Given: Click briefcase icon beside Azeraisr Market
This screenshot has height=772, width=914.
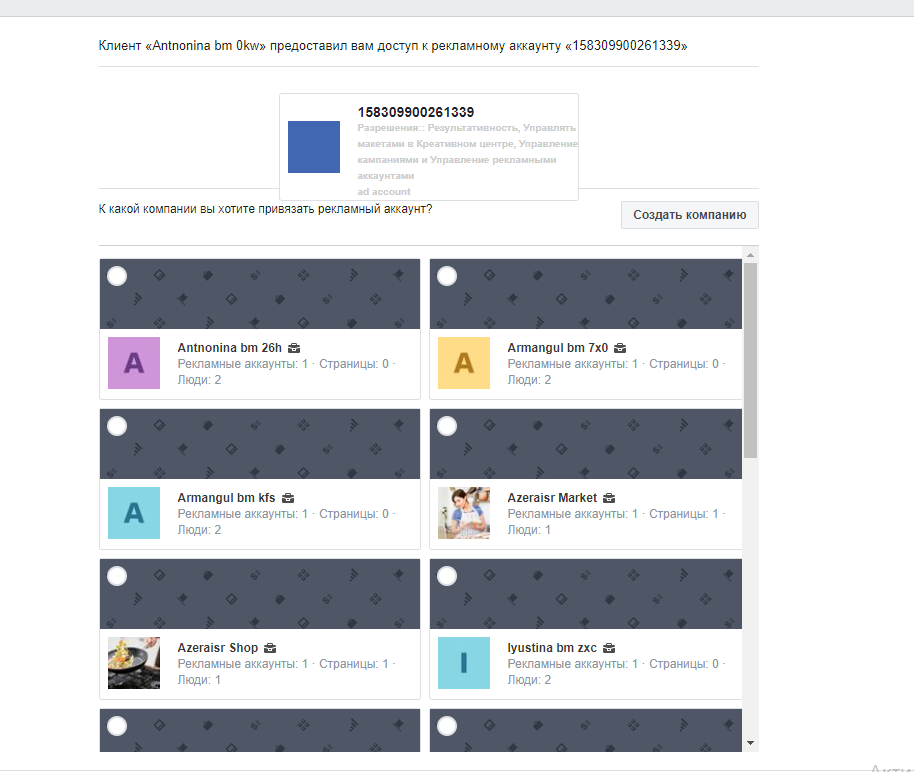Looking at the screenshot, I should tap(609, 498).
